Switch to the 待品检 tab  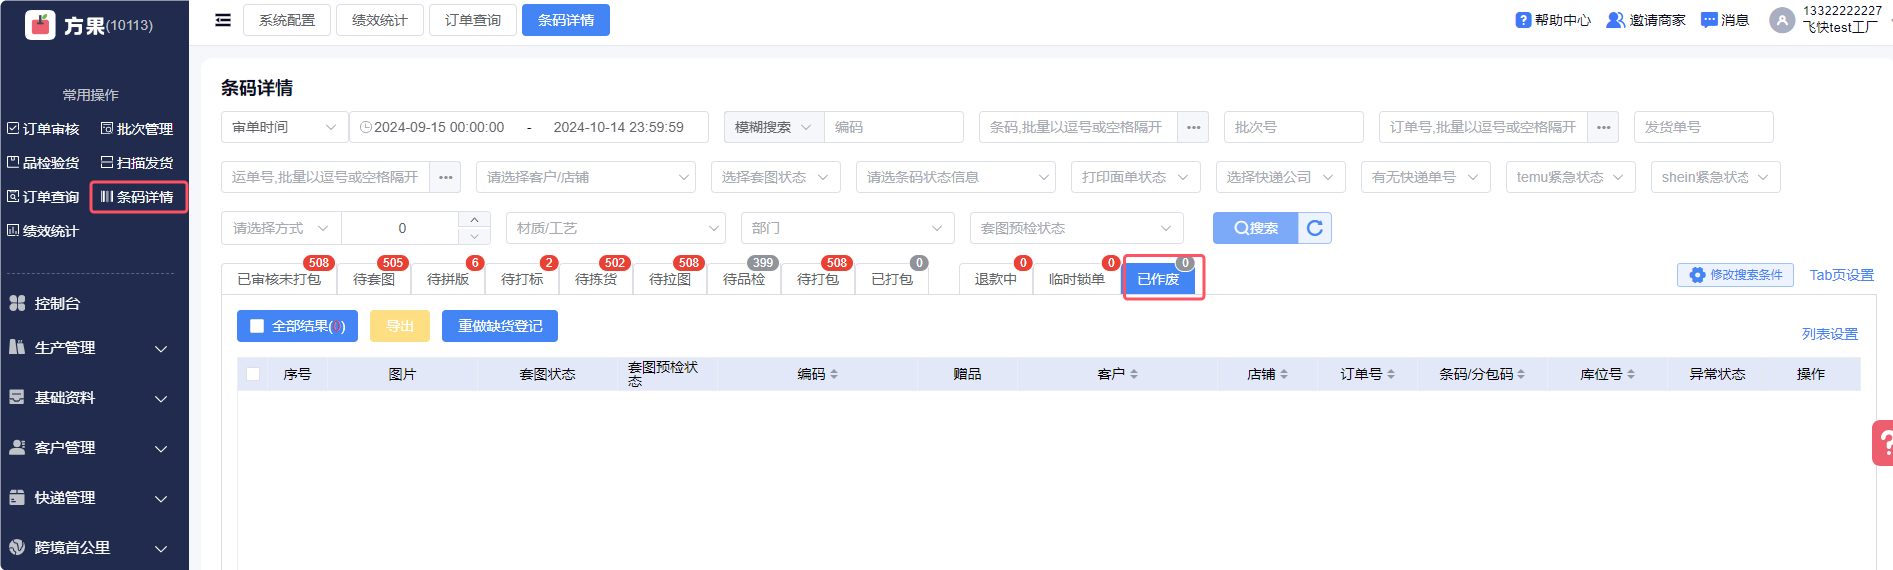pos(744,279)
